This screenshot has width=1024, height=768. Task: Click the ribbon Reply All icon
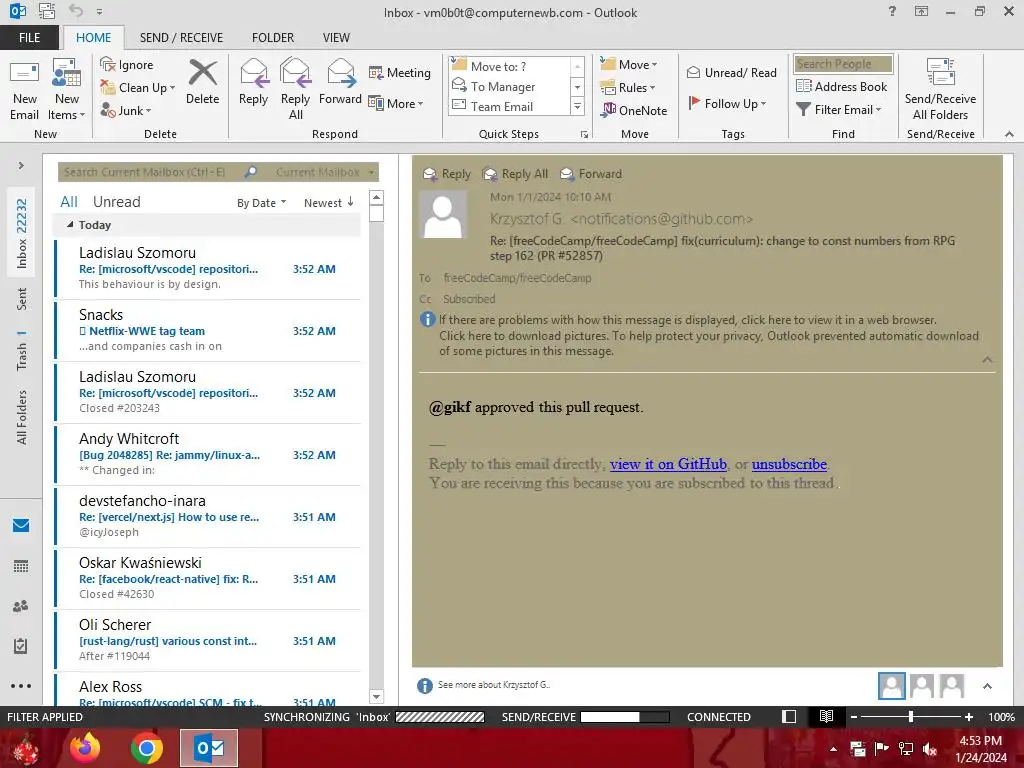(295, 90)
